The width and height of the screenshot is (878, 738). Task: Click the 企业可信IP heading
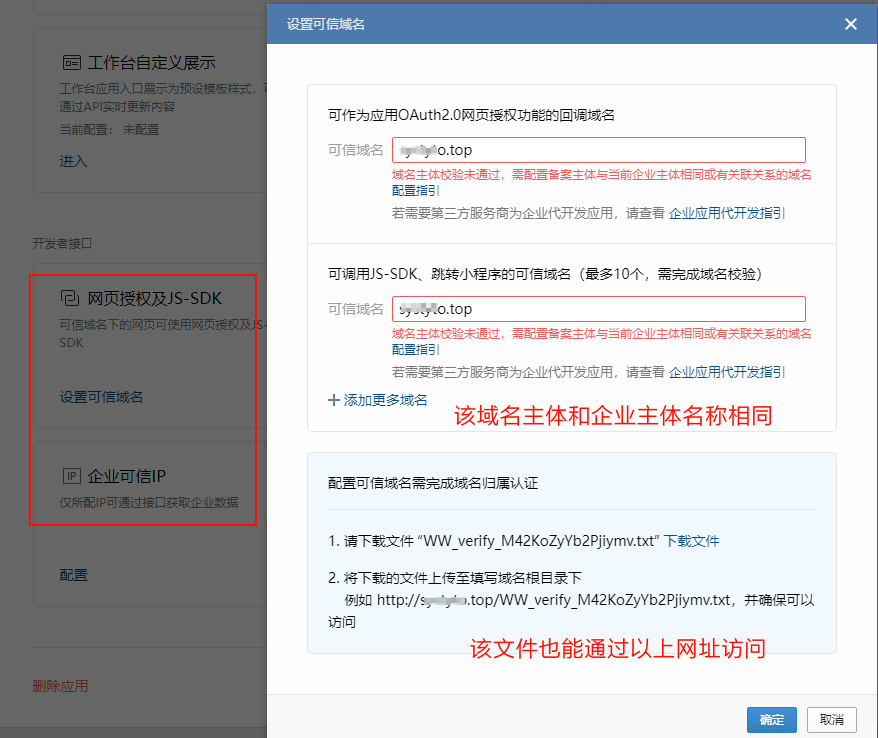pyautogui.click(x=127, y=476)
